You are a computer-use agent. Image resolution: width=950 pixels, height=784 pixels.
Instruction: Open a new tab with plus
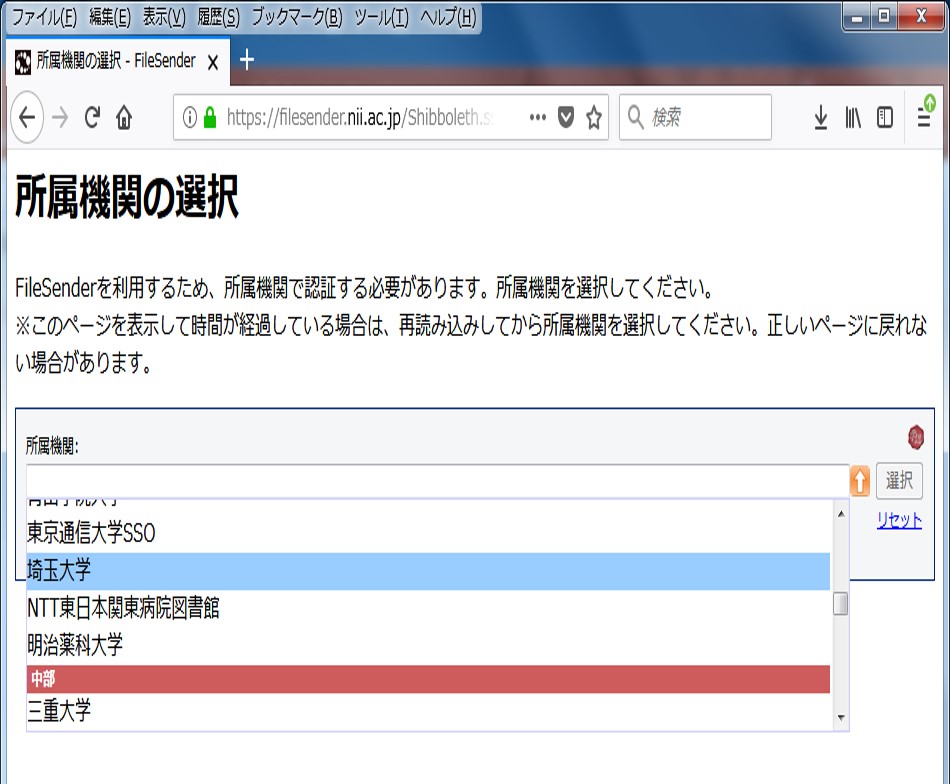[x=247, y=60]
